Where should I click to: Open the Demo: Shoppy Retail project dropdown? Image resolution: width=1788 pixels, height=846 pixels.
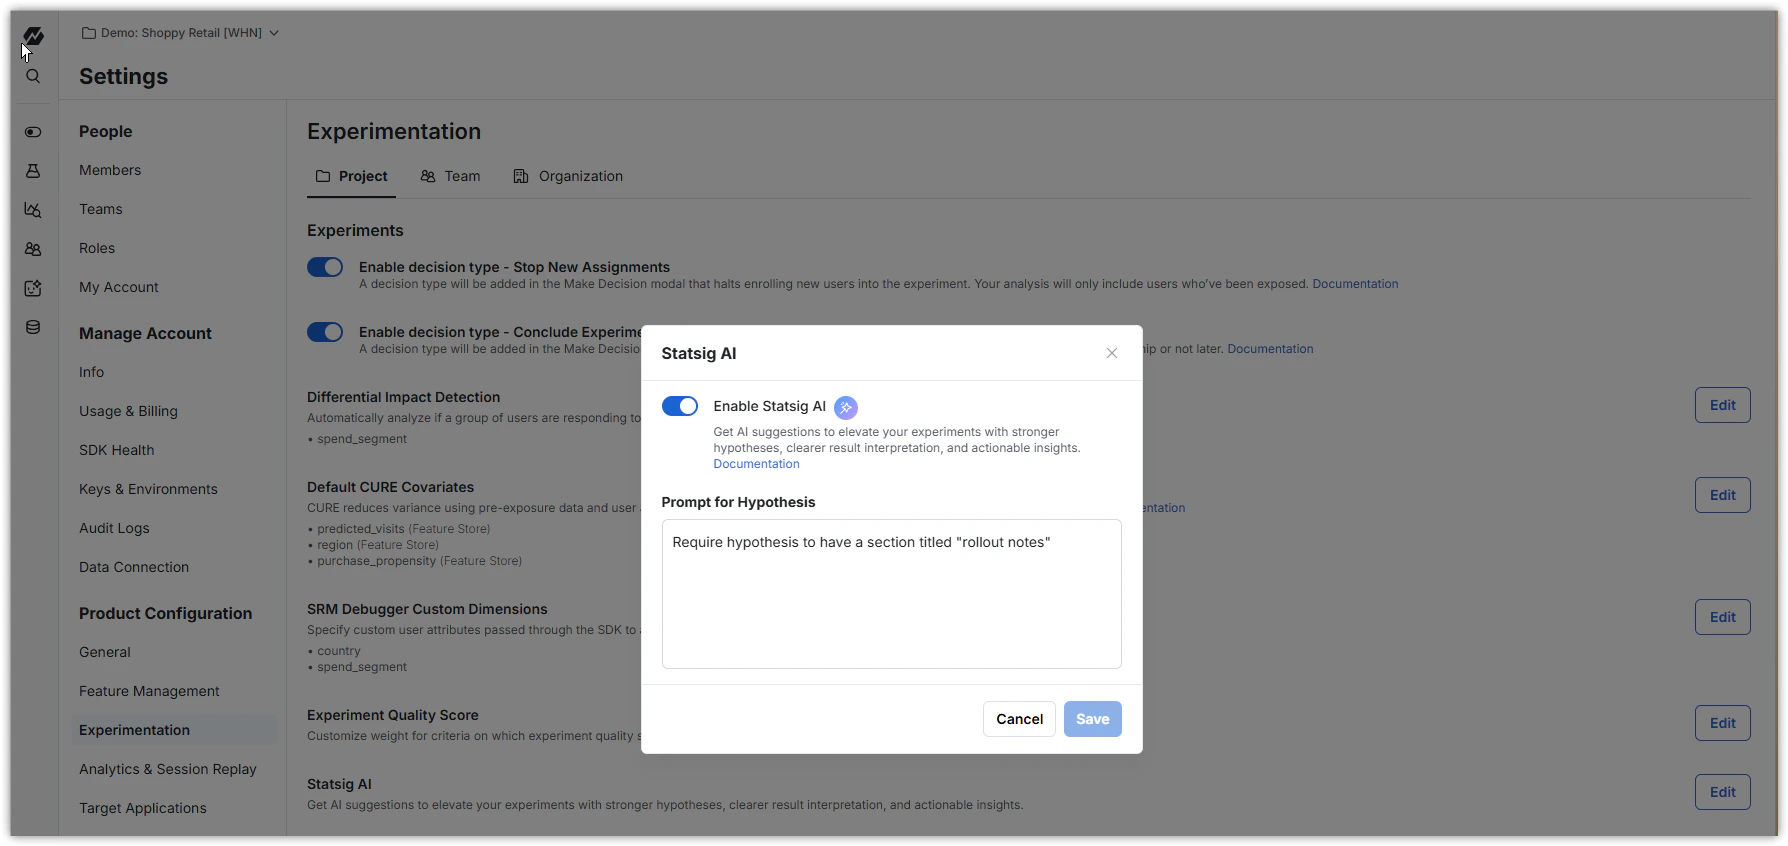coord(181,33)
